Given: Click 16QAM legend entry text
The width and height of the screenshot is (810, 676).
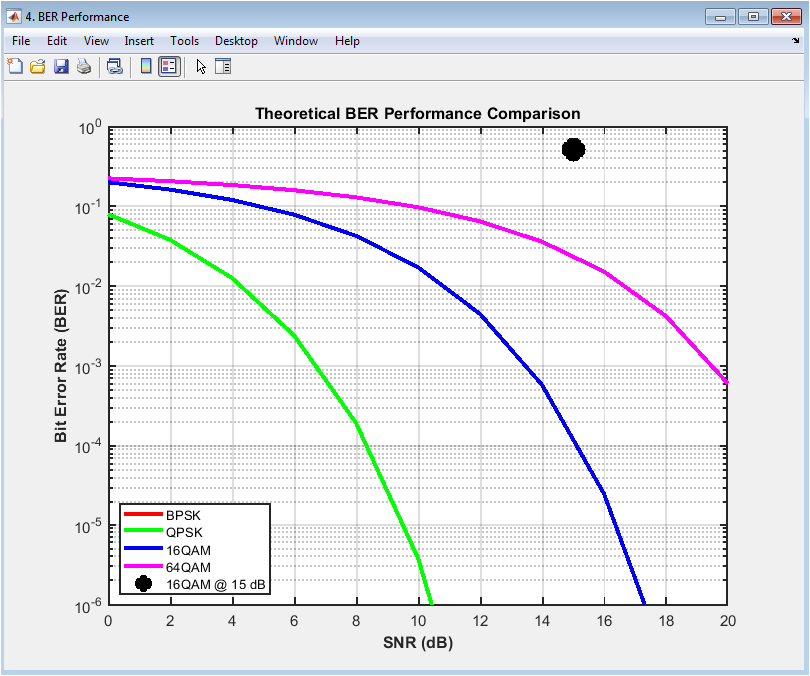Looking at the screenshot, I should pos(188,550).
